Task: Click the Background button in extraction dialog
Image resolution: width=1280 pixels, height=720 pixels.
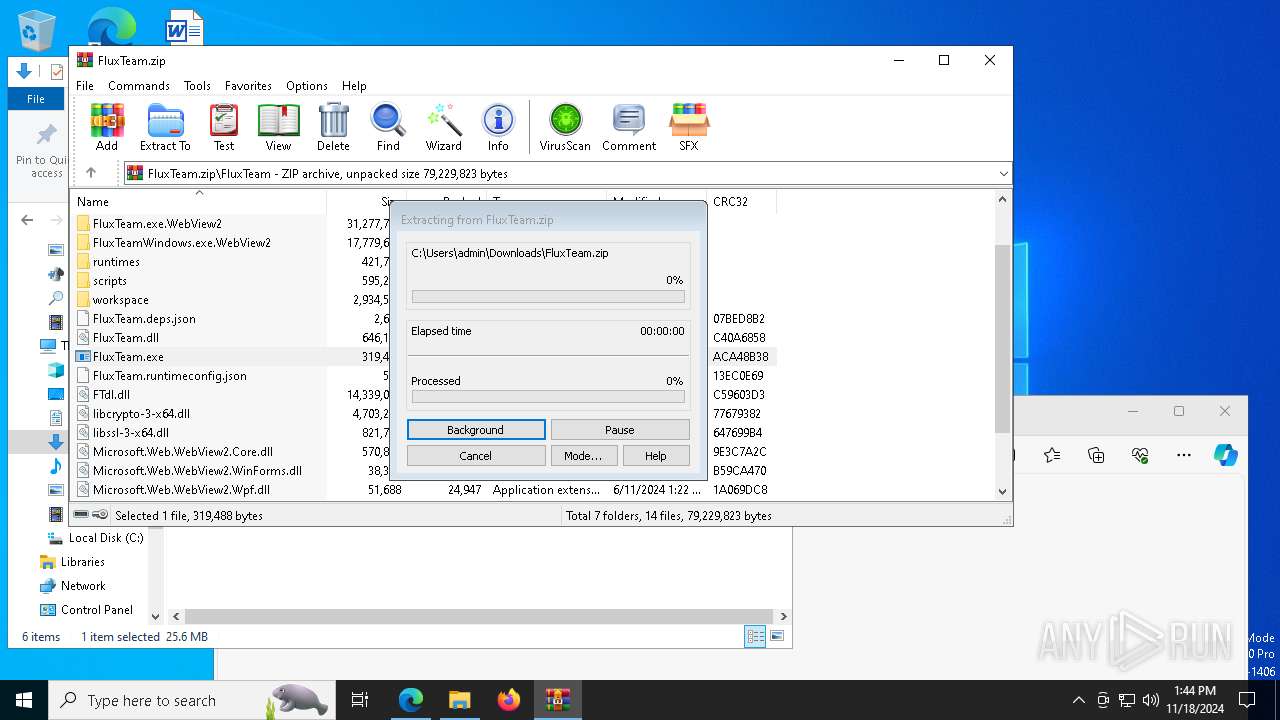Action: click(x=476, y=430)
